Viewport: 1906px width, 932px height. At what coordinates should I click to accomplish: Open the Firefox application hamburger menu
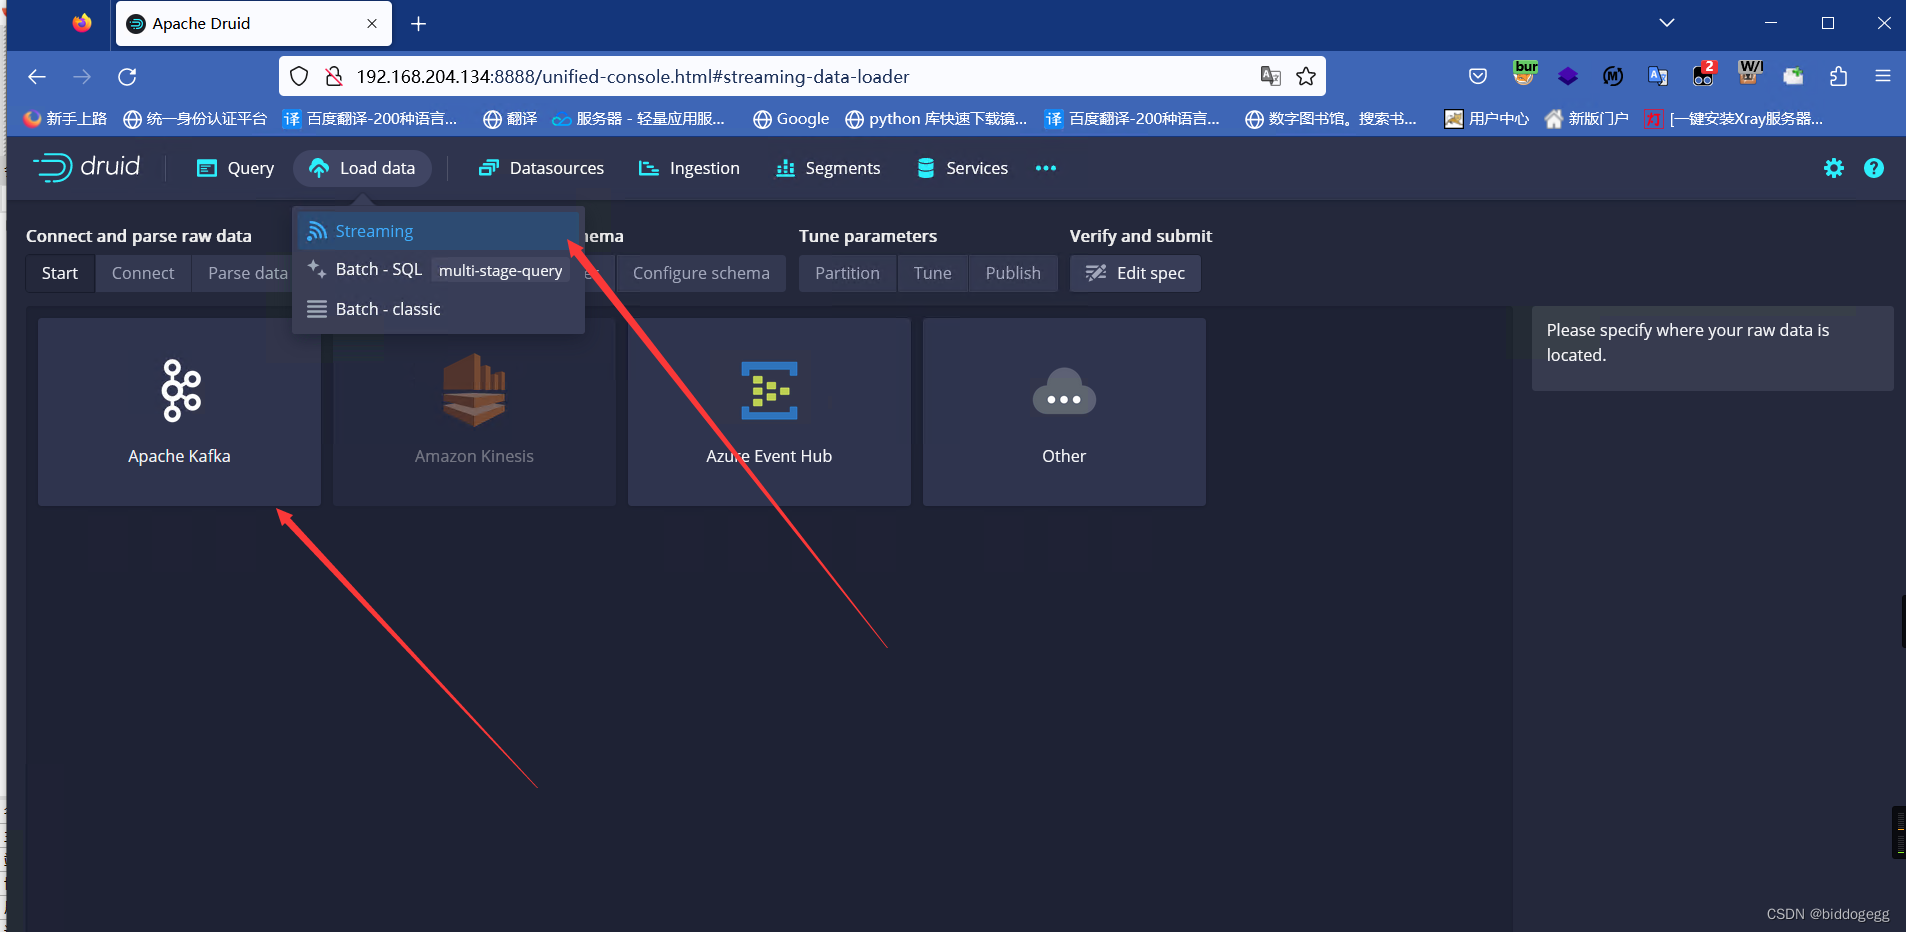point(1883,76)
